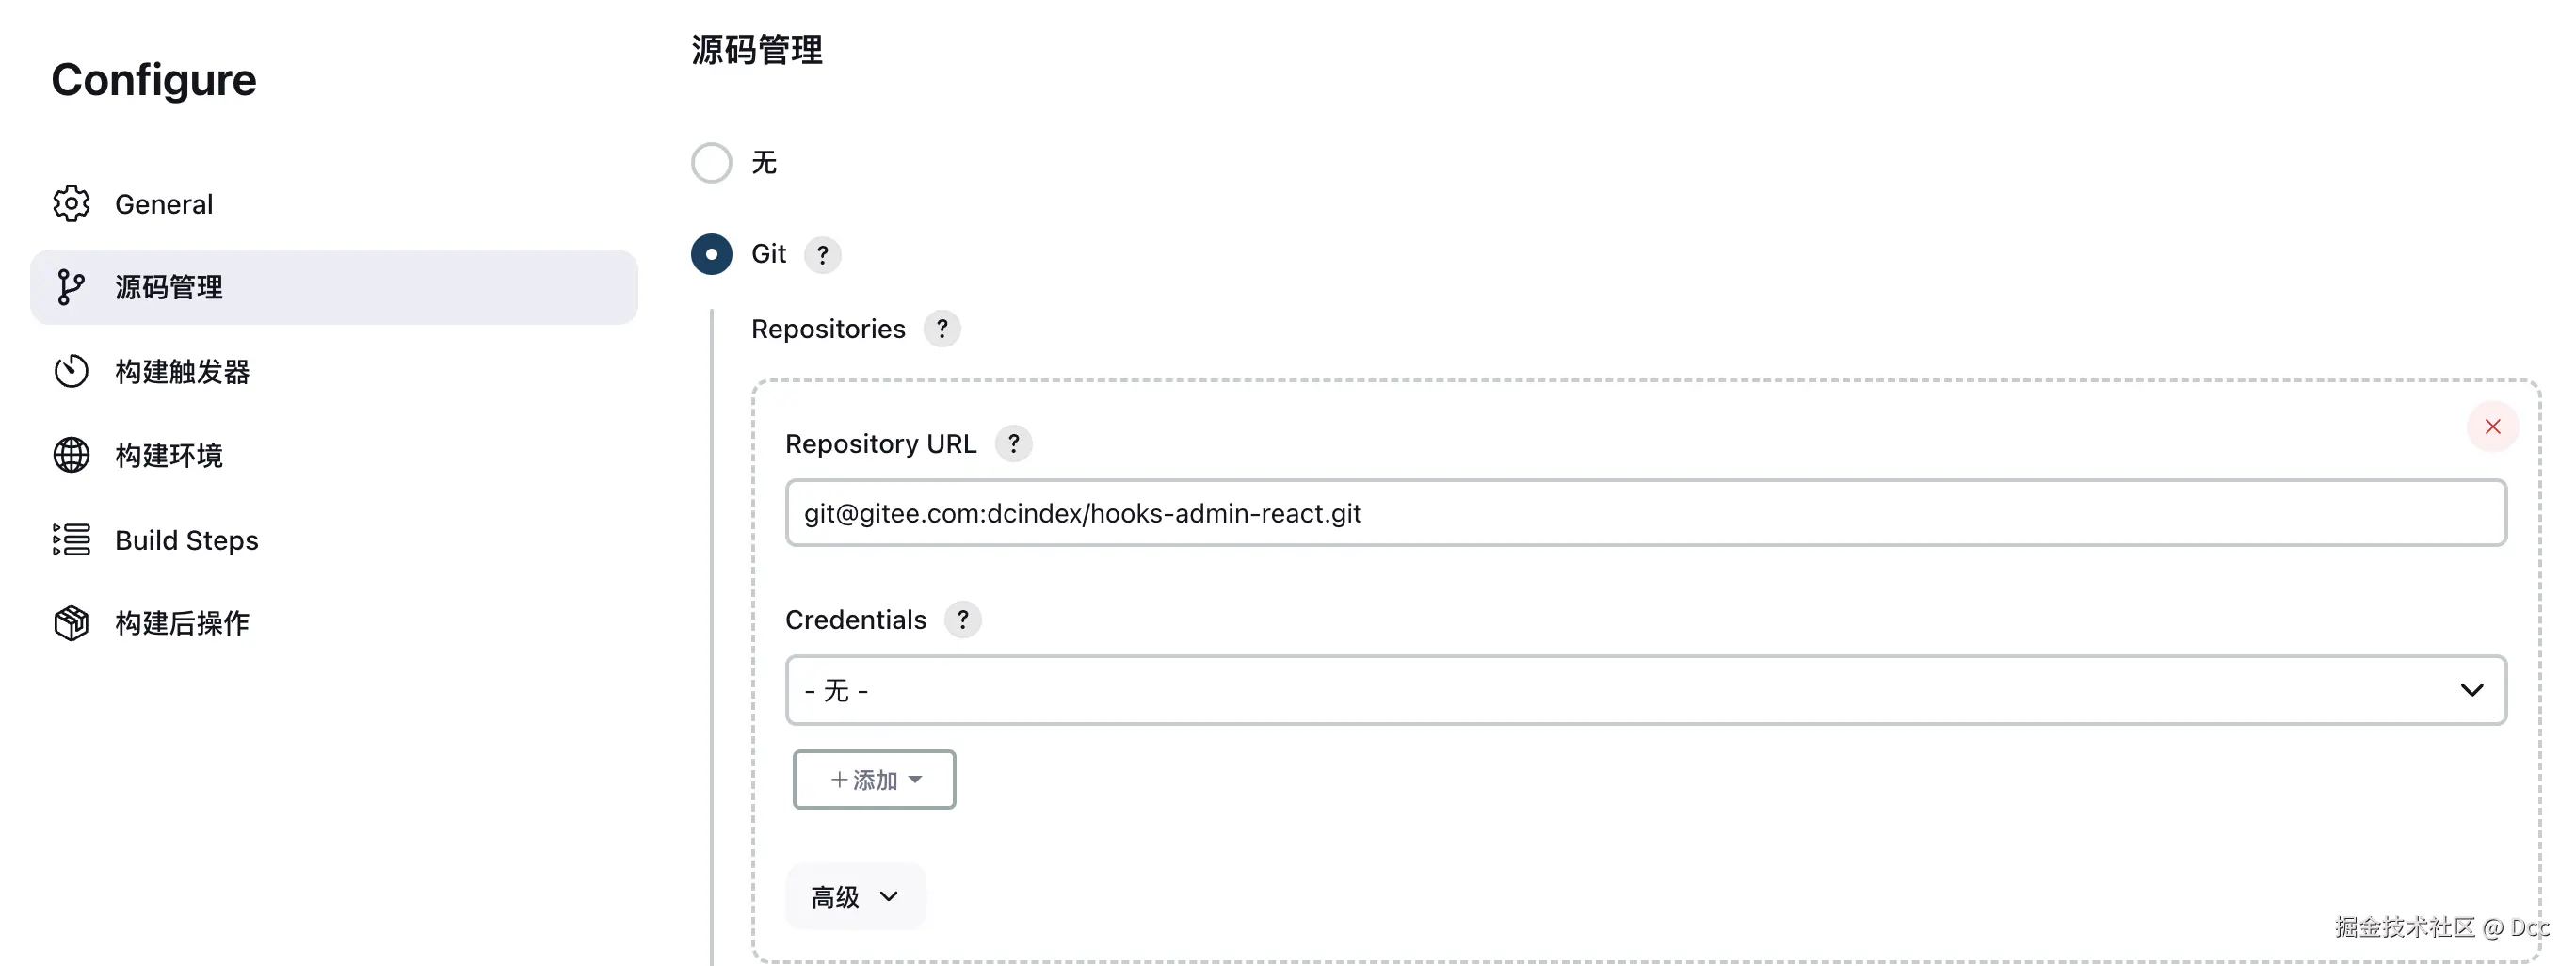Open help for the Git option

(822, 255)
